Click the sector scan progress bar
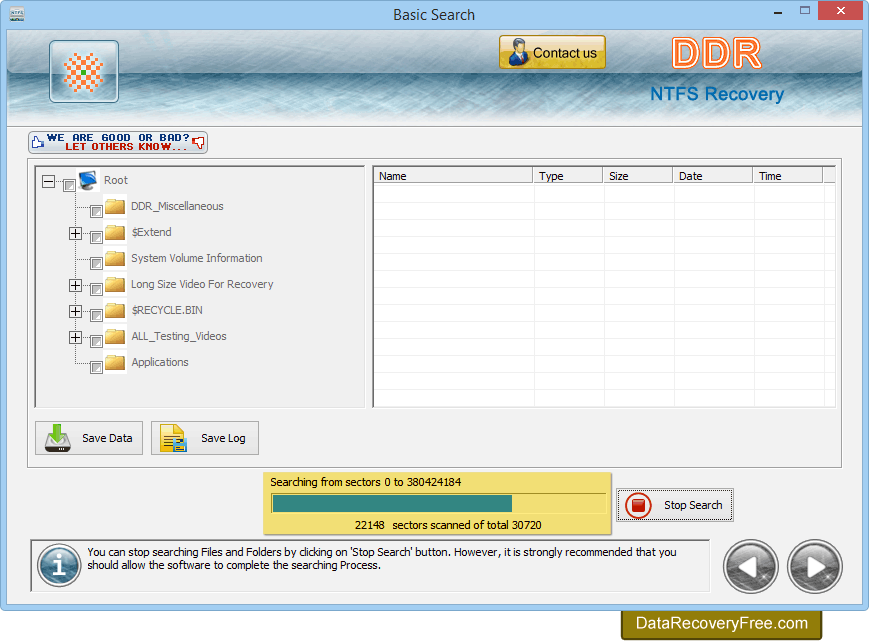Viewport: 869px width, 641px height. (438, 504)
